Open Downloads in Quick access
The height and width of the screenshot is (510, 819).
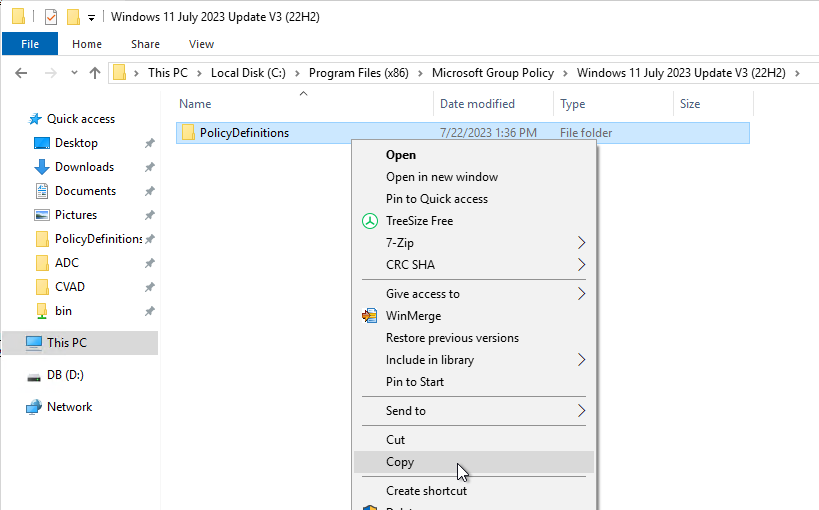click(x=84, y=167)
